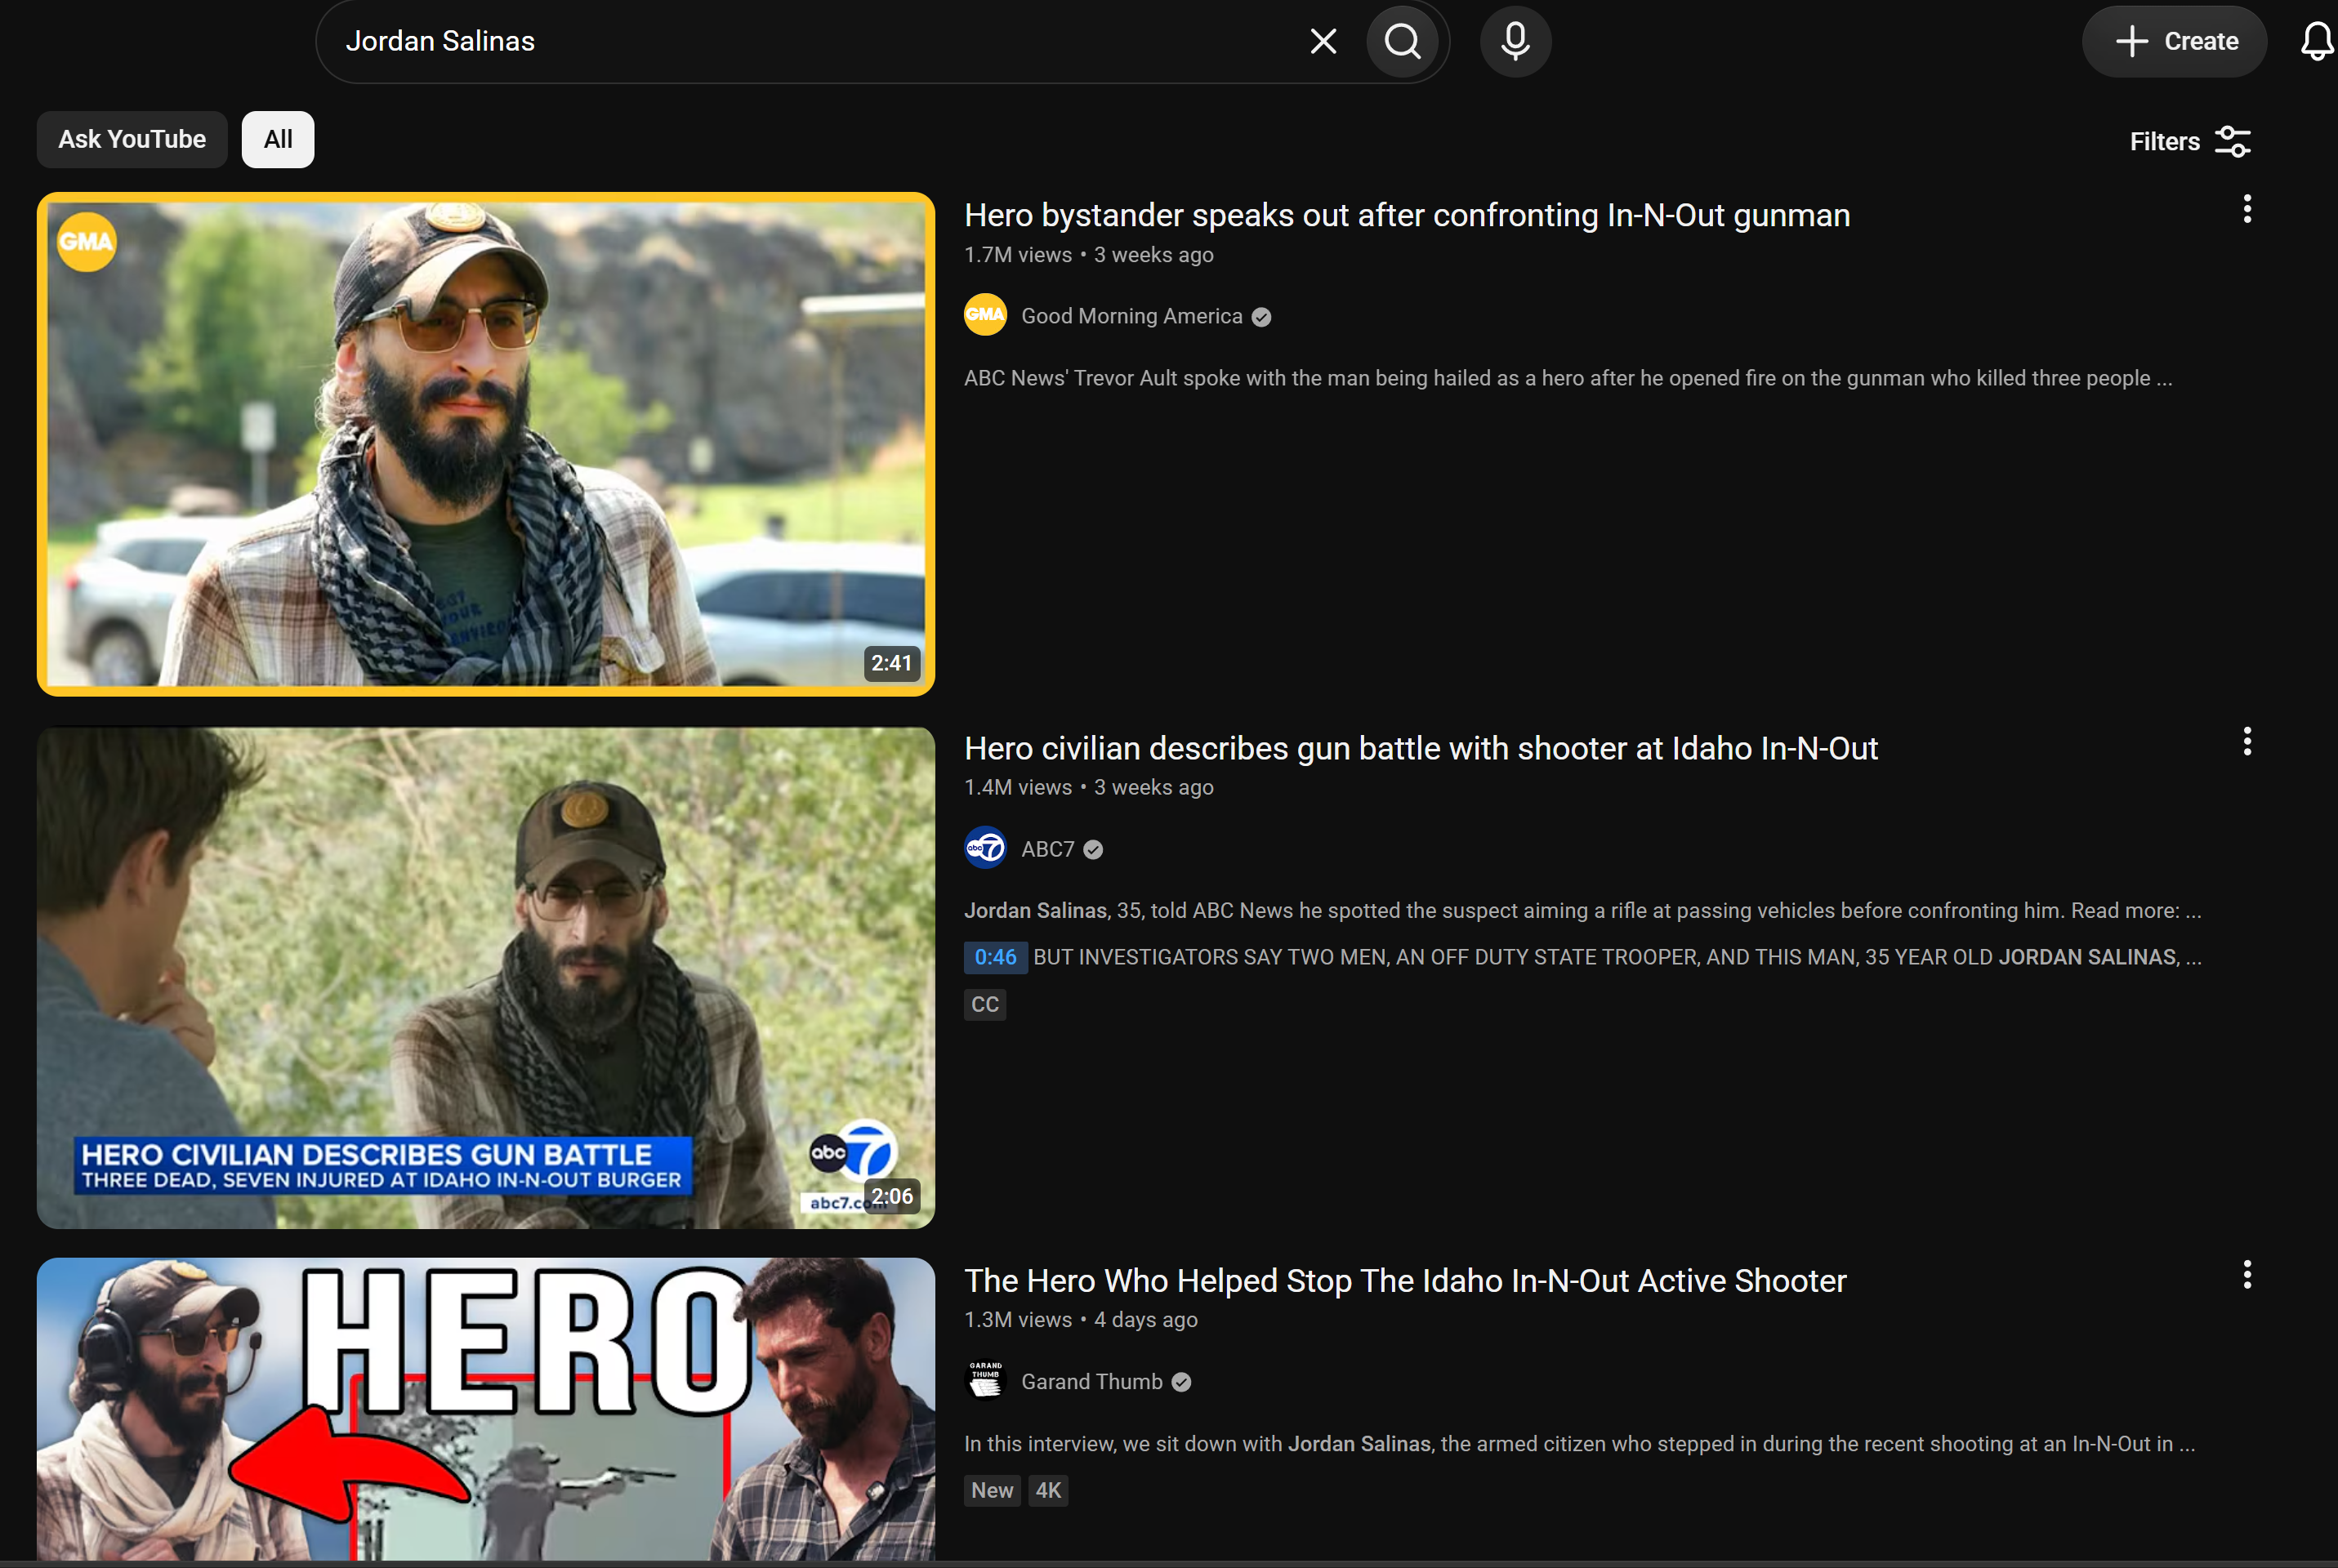The width and height of the screenshot is (2338, 1568).
Task: Open more options for the Hero bystander video
Action: pyautogui.click(x=2247, y=209)
